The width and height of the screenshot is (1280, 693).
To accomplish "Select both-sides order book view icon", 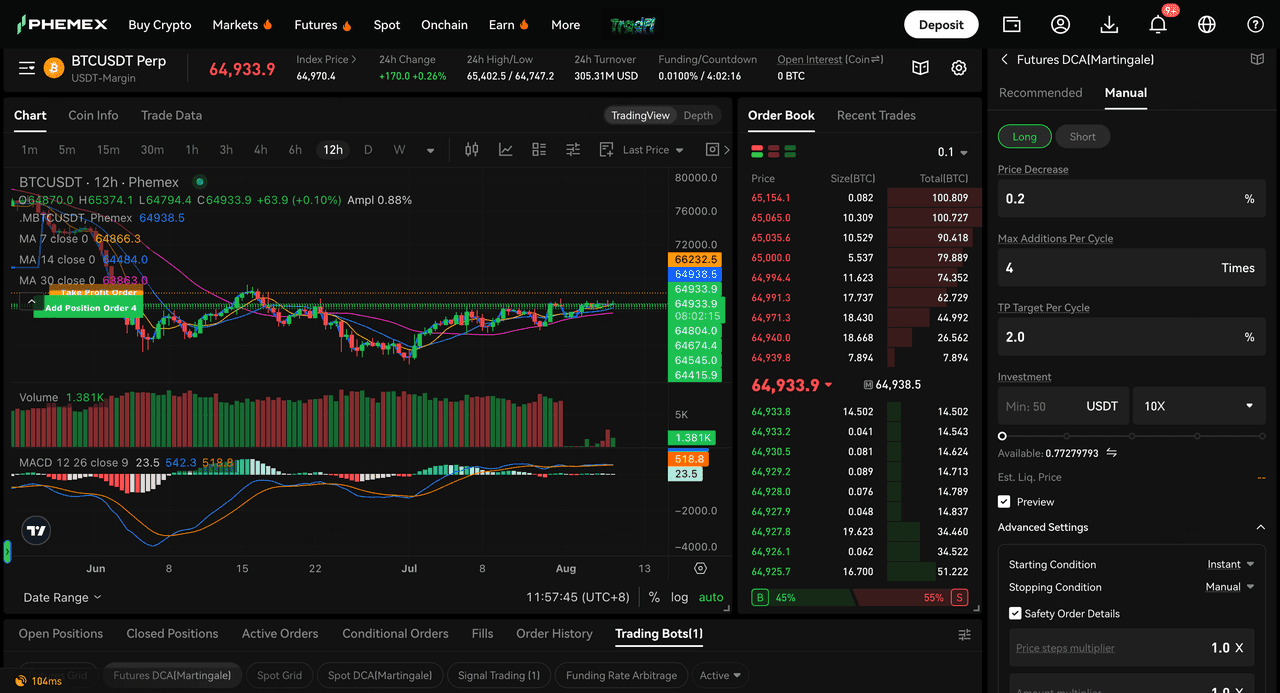I will pos(757,152).
